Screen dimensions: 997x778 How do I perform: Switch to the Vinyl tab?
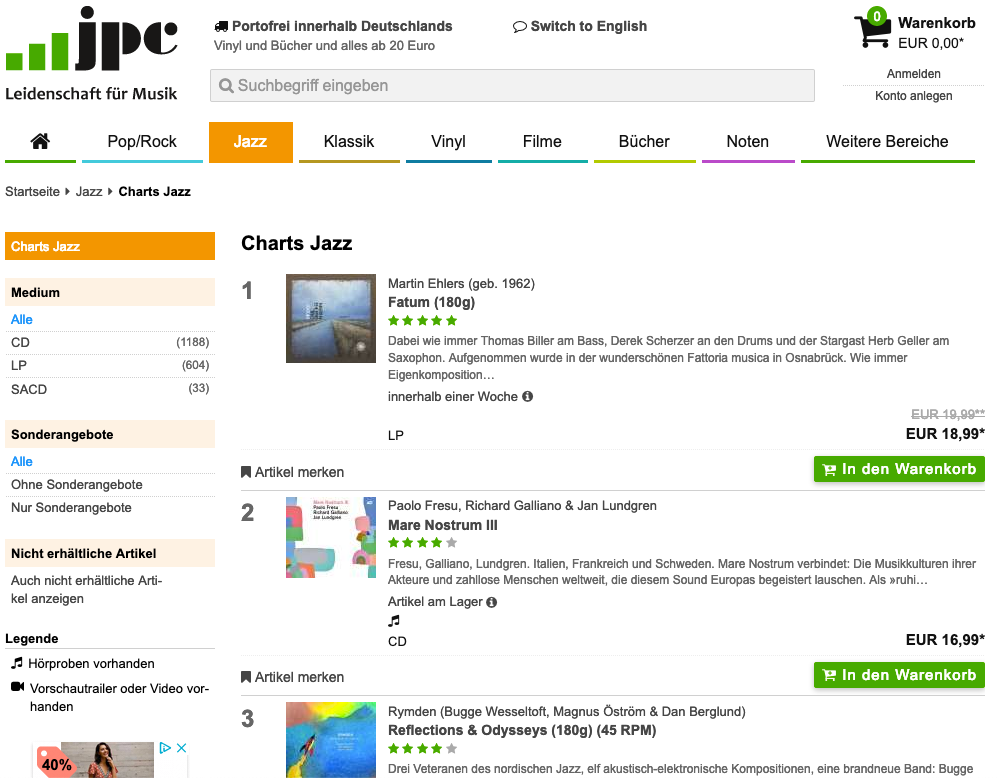coord(448,141)
